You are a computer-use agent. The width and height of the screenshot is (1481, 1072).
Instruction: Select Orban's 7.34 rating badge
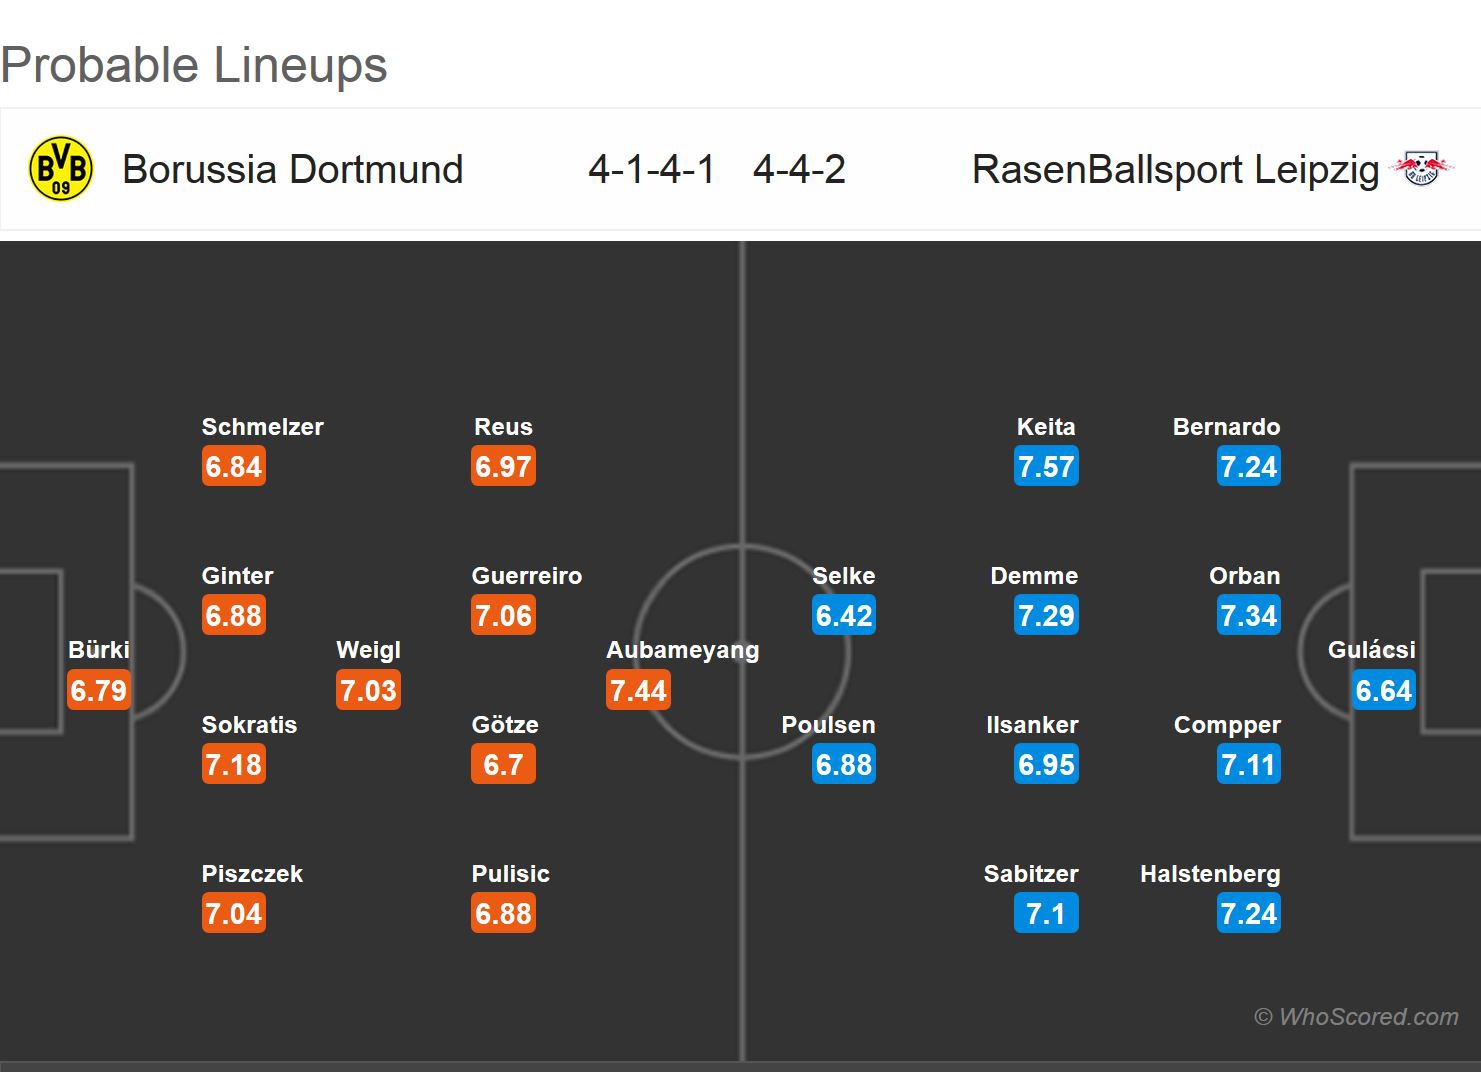[x=1249, y=616]
